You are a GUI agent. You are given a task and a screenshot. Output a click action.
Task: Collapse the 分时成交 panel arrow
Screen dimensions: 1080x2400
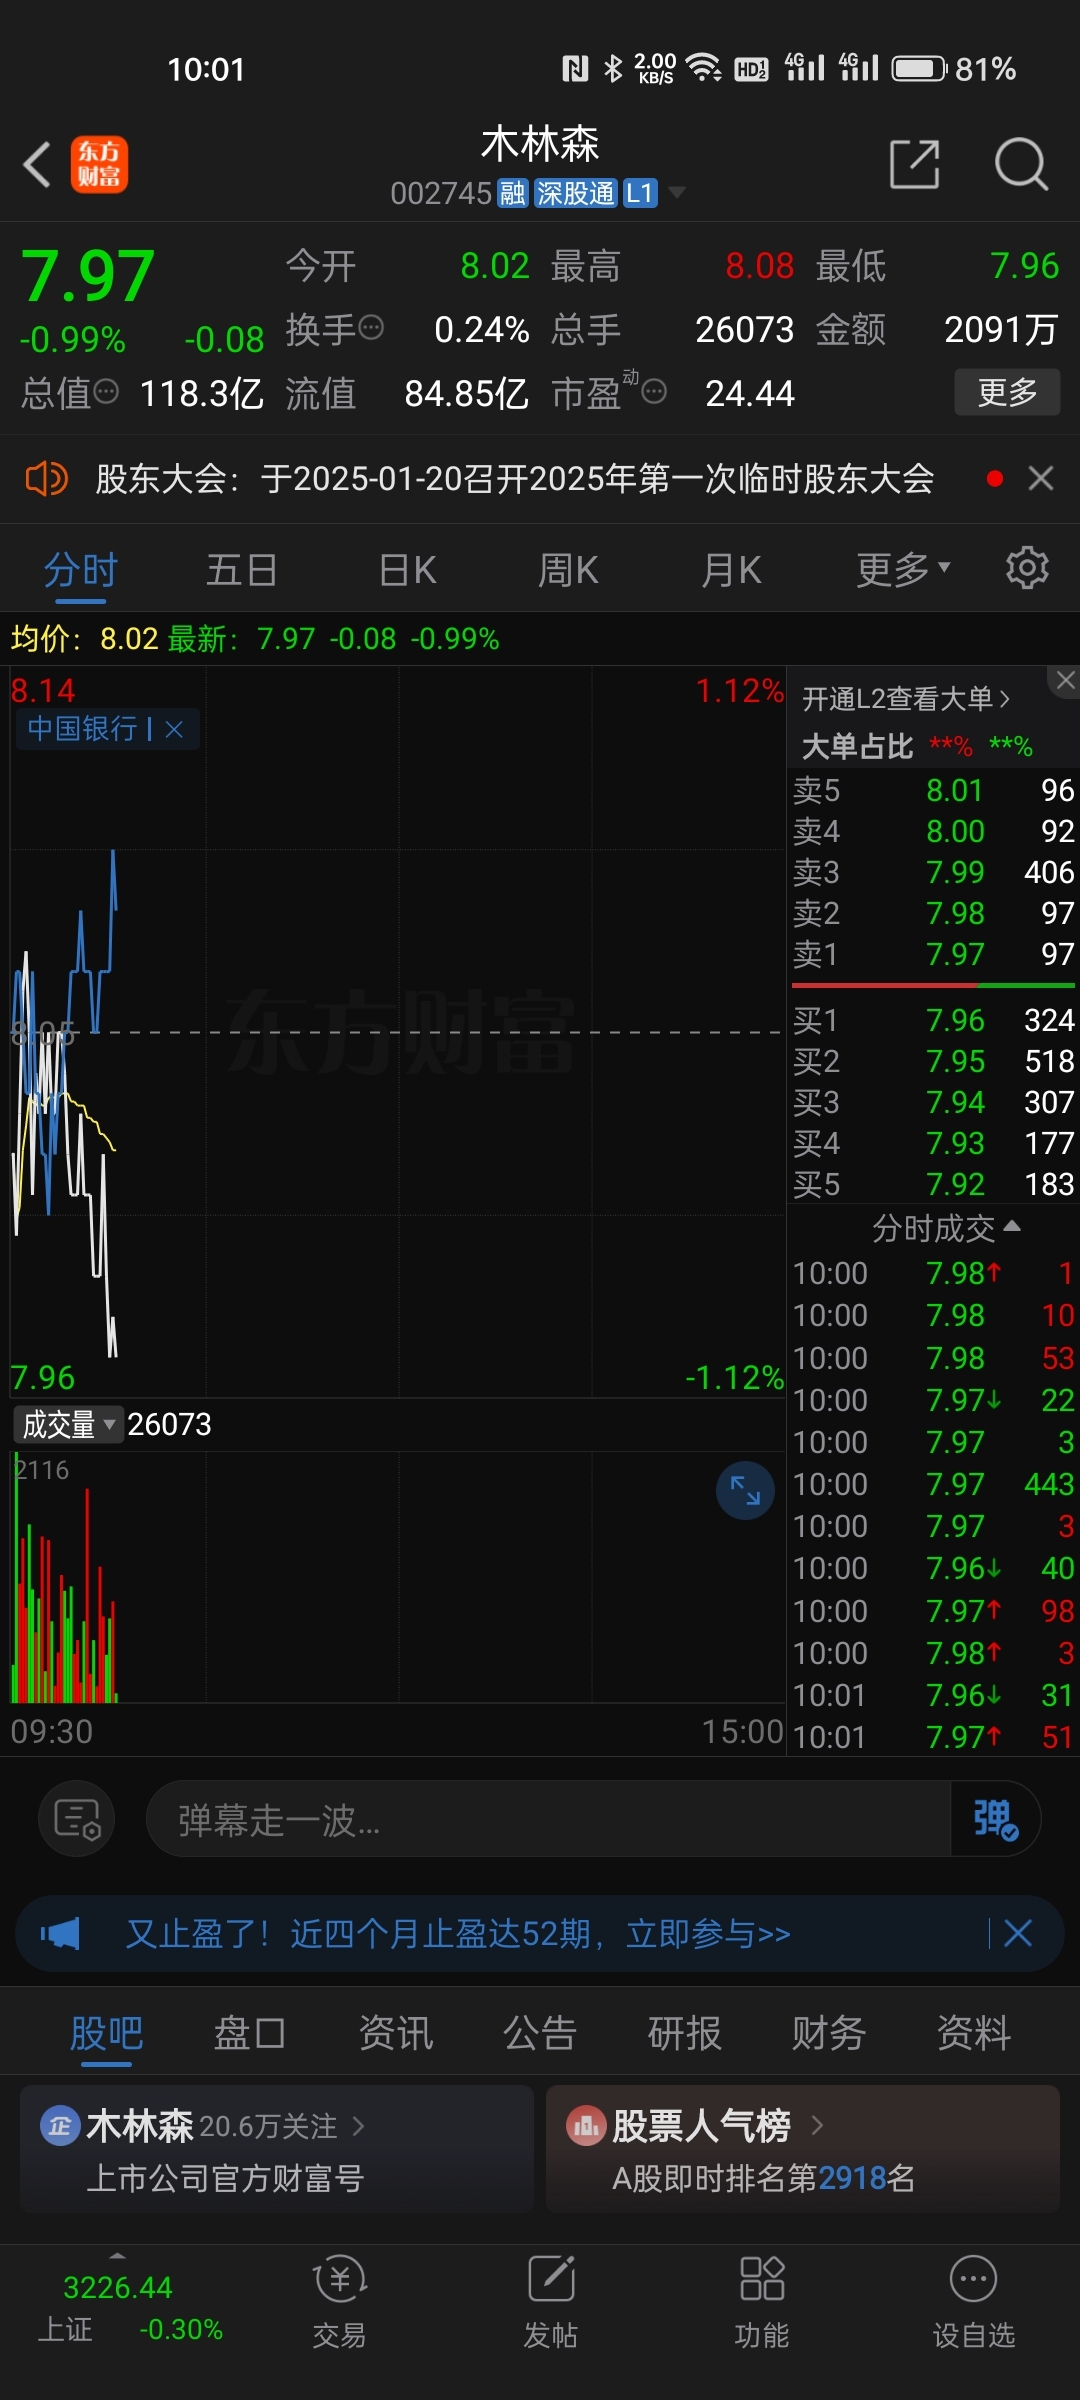click(1011, 1226)
